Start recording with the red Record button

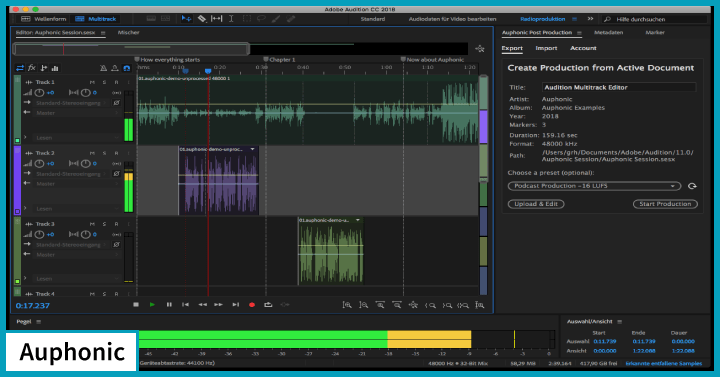[252, 304]
